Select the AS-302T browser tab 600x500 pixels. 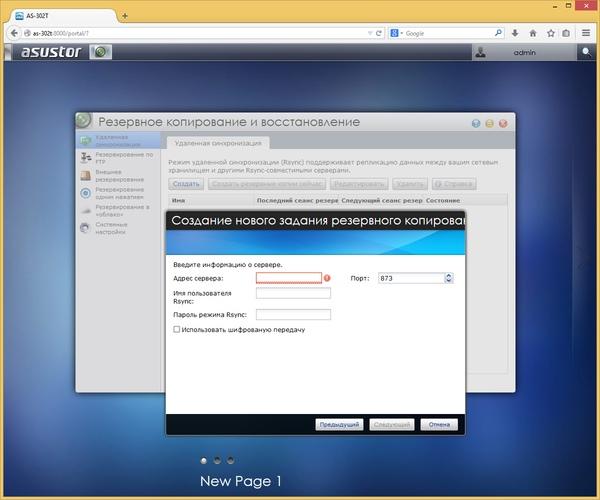[63, 16]
